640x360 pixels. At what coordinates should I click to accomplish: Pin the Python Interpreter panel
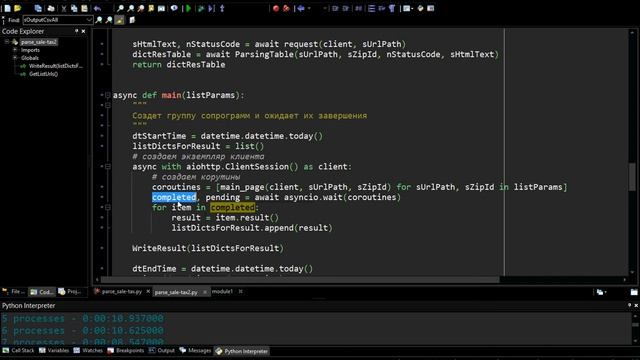(629, 305)
